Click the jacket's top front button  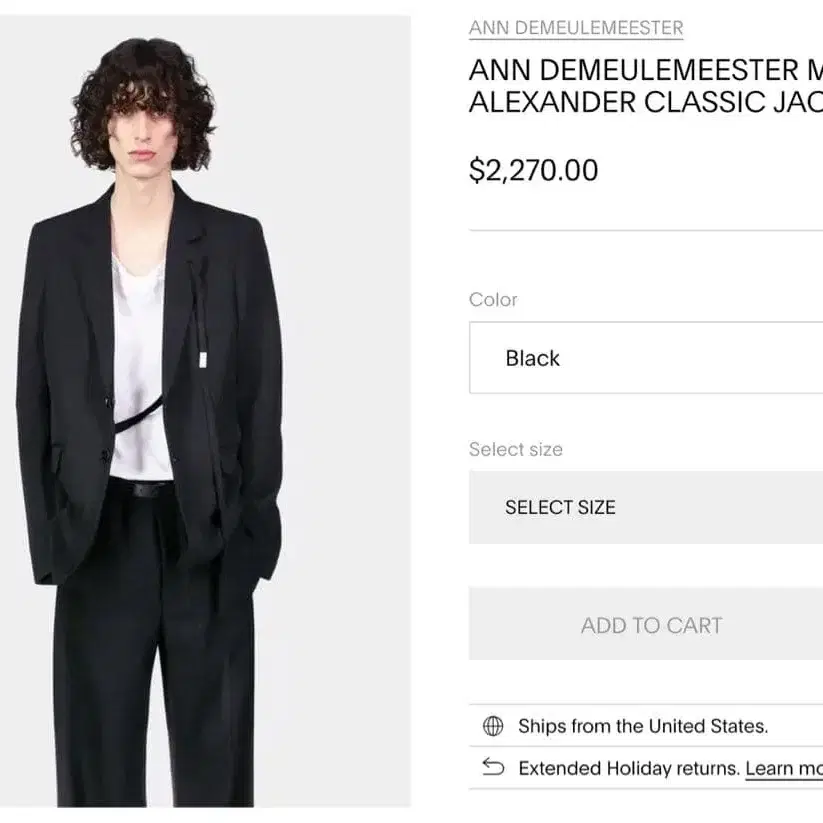pos(109,399)
